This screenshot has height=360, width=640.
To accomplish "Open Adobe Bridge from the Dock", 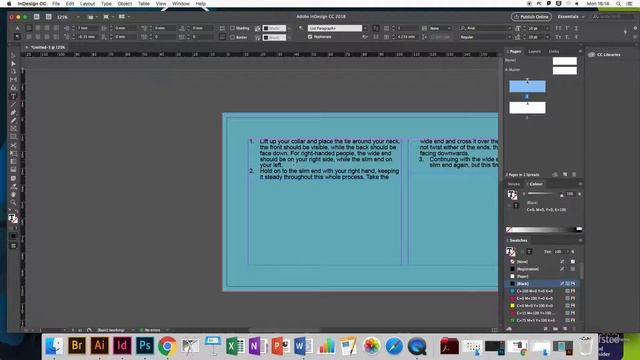I will click(77, 346).
